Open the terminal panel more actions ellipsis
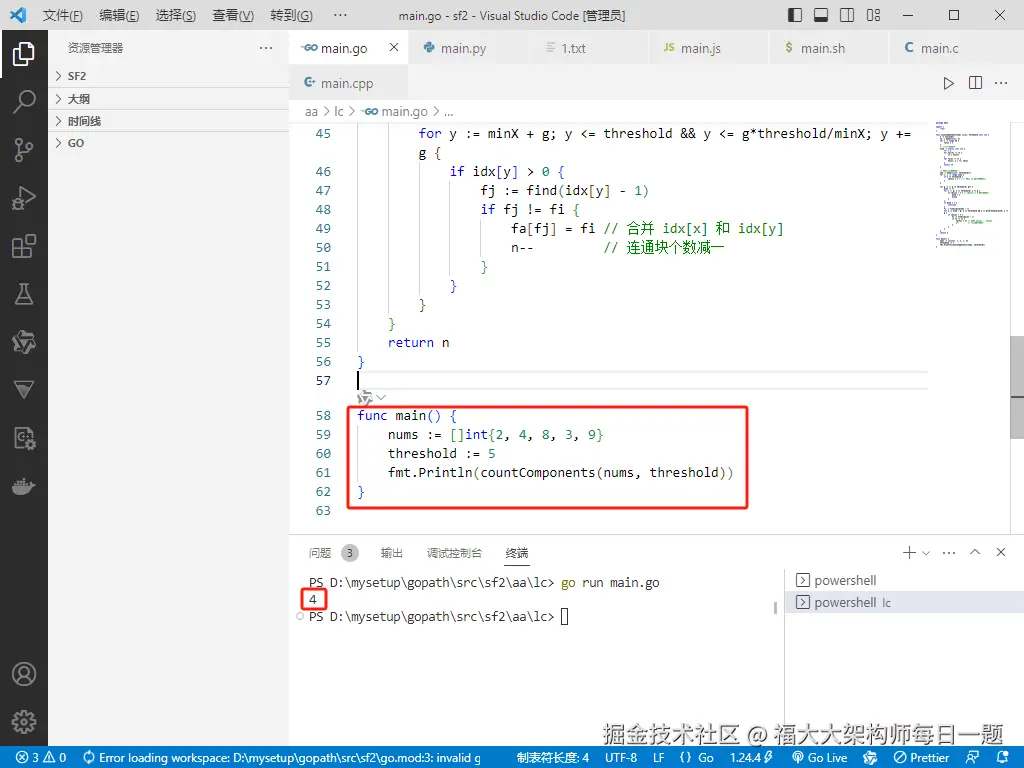The image size is (1024, 768). 949,552
